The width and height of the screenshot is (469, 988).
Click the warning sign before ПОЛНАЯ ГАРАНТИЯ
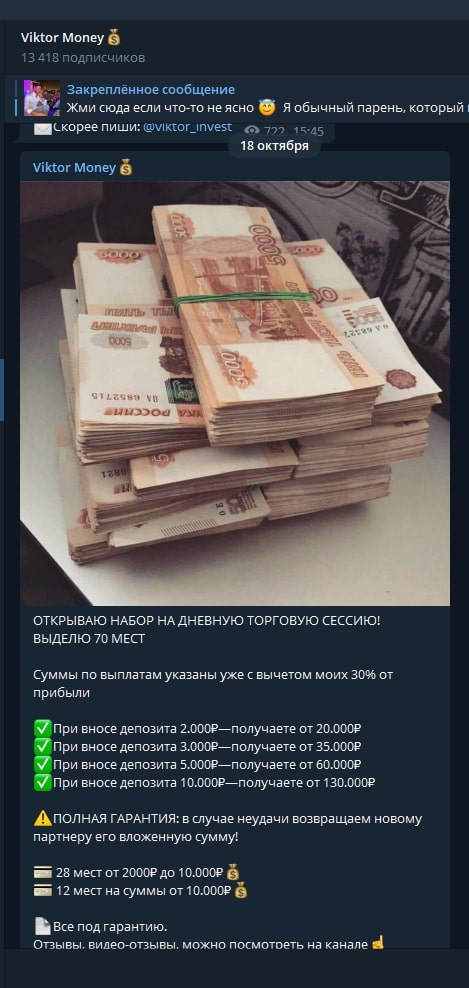[42, 819]
